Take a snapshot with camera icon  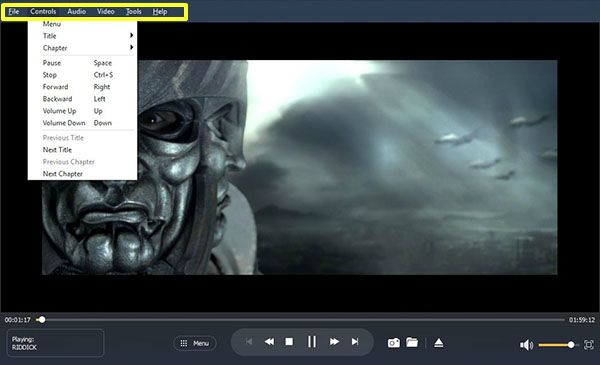(394, 343)
